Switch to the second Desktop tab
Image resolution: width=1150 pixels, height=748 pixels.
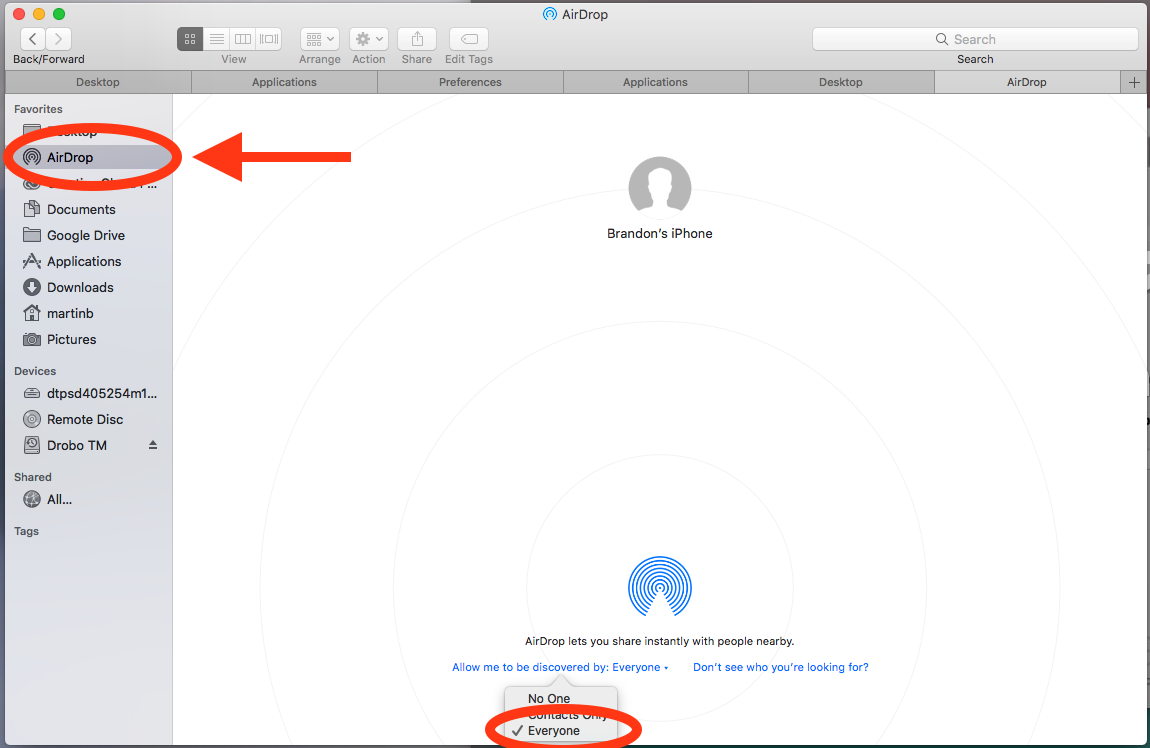841,82
